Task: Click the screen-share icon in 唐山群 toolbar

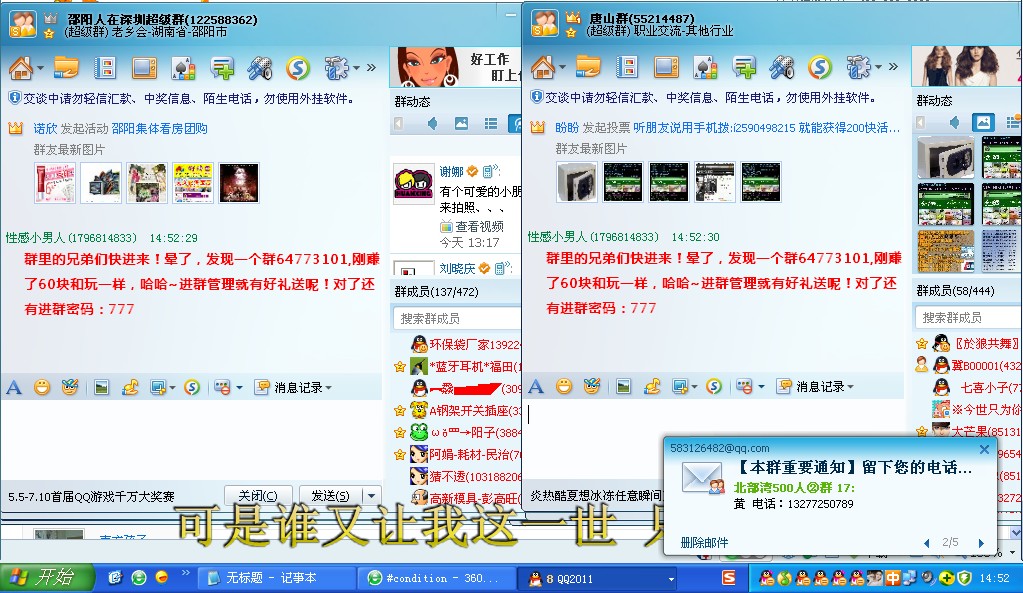Action: coord(665,67)
